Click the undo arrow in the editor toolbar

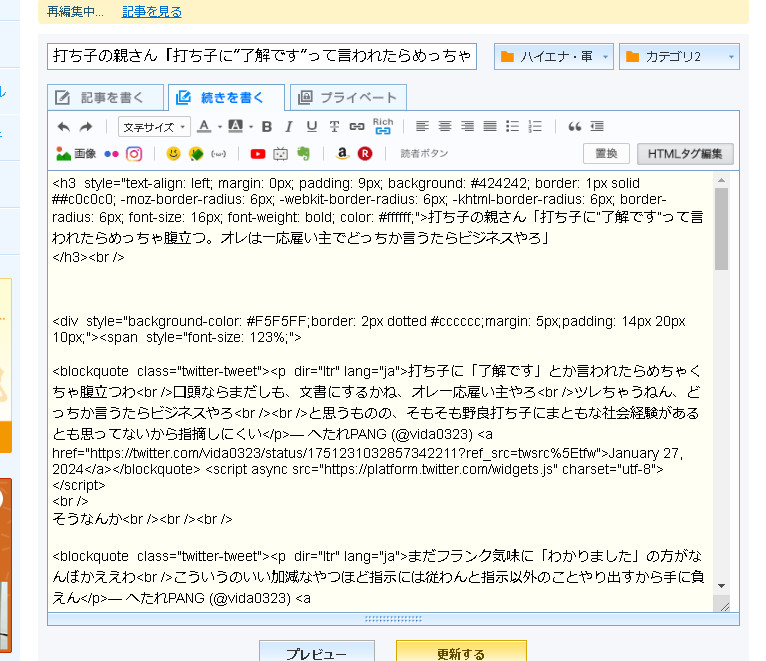tap(64, 127)
